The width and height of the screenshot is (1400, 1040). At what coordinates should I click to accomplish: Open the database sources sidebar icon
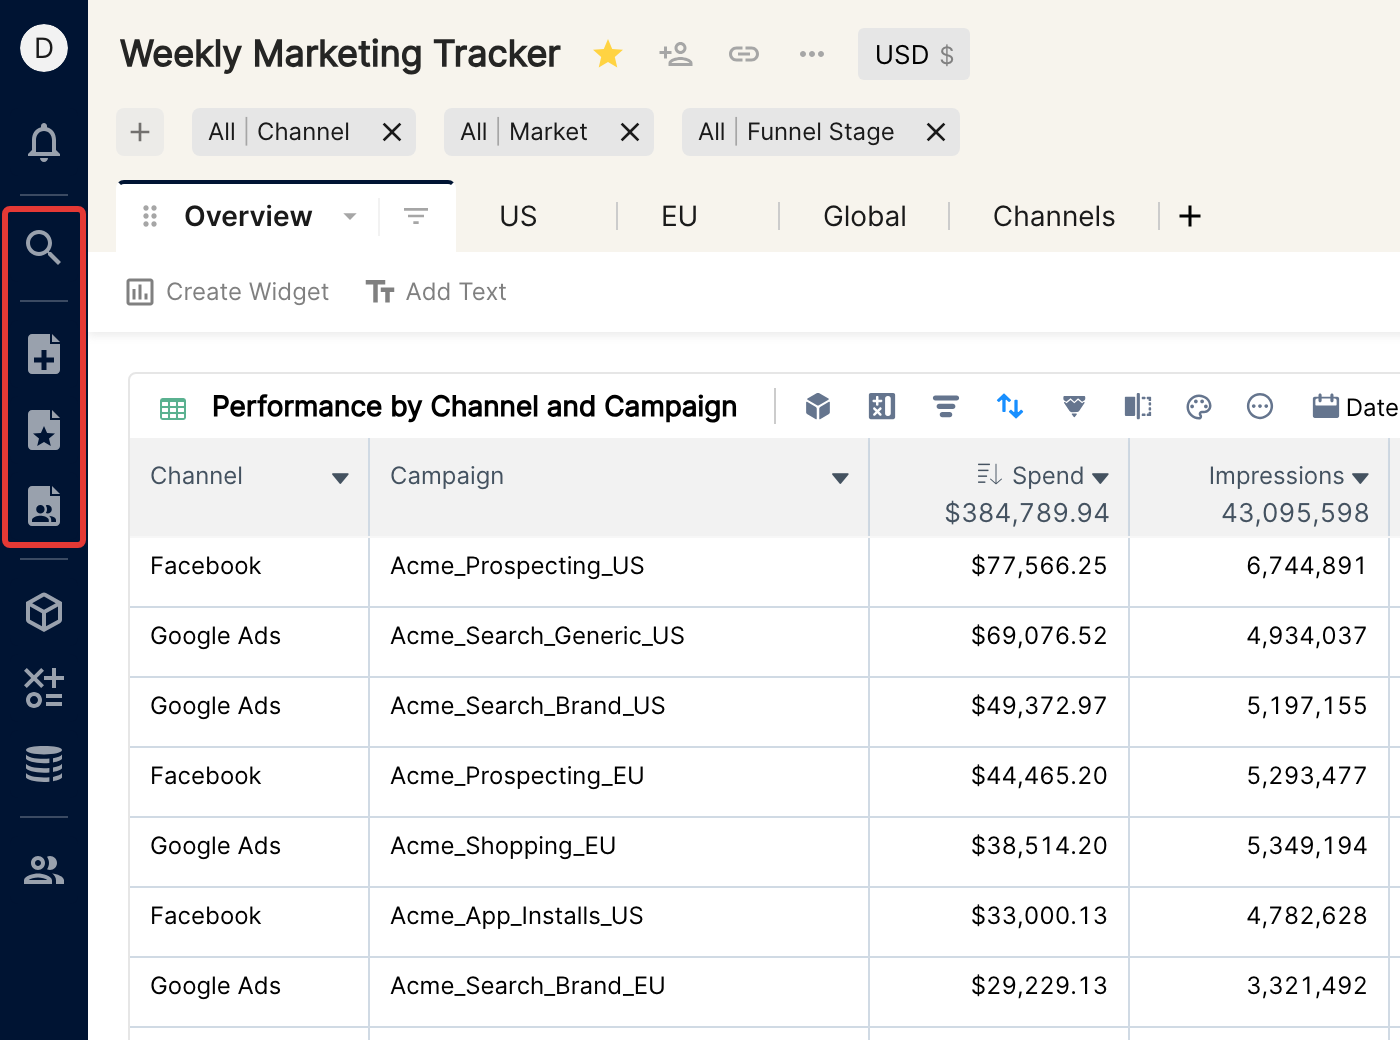click(44, 764)
